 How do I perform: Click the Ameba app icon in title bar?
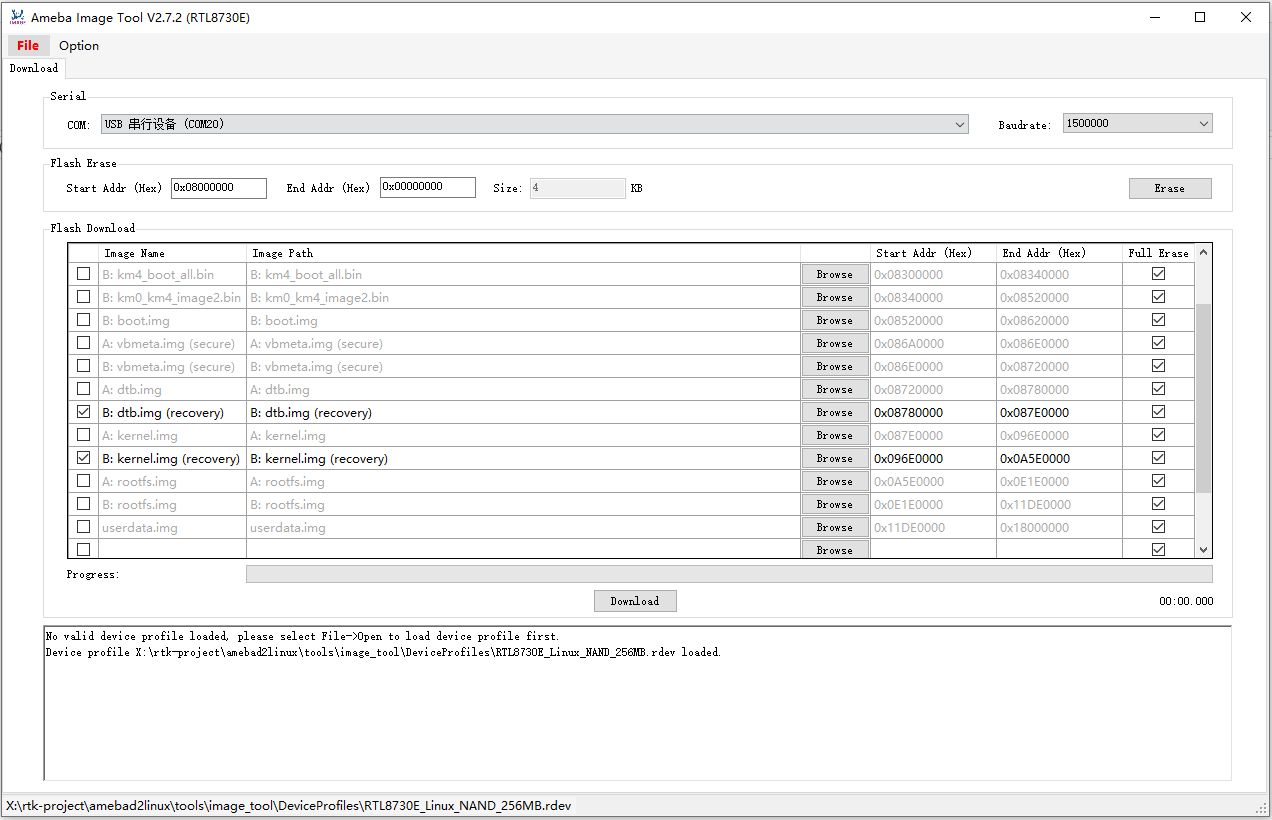click(x=17, y=17)
